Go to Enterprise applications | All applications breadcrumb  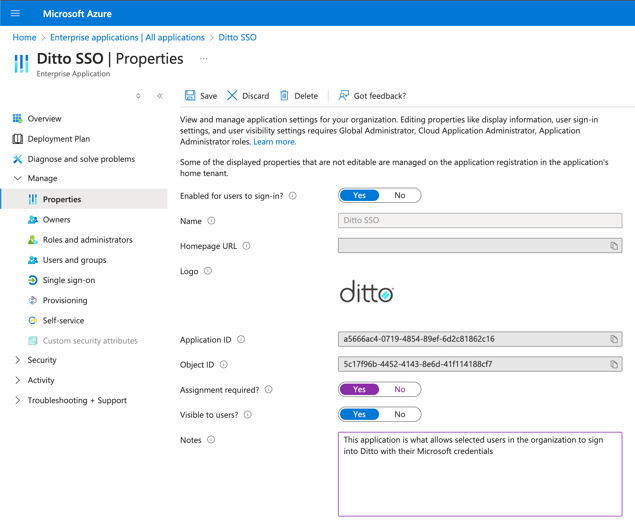(127, 37)
